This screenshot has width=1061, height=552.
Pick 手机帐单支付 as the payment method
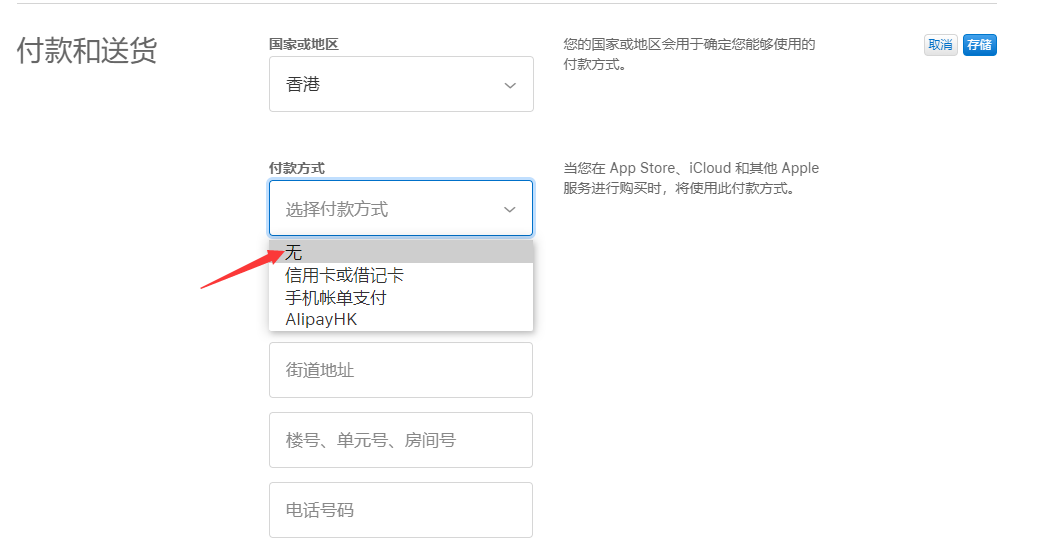(x=336, y=298)
